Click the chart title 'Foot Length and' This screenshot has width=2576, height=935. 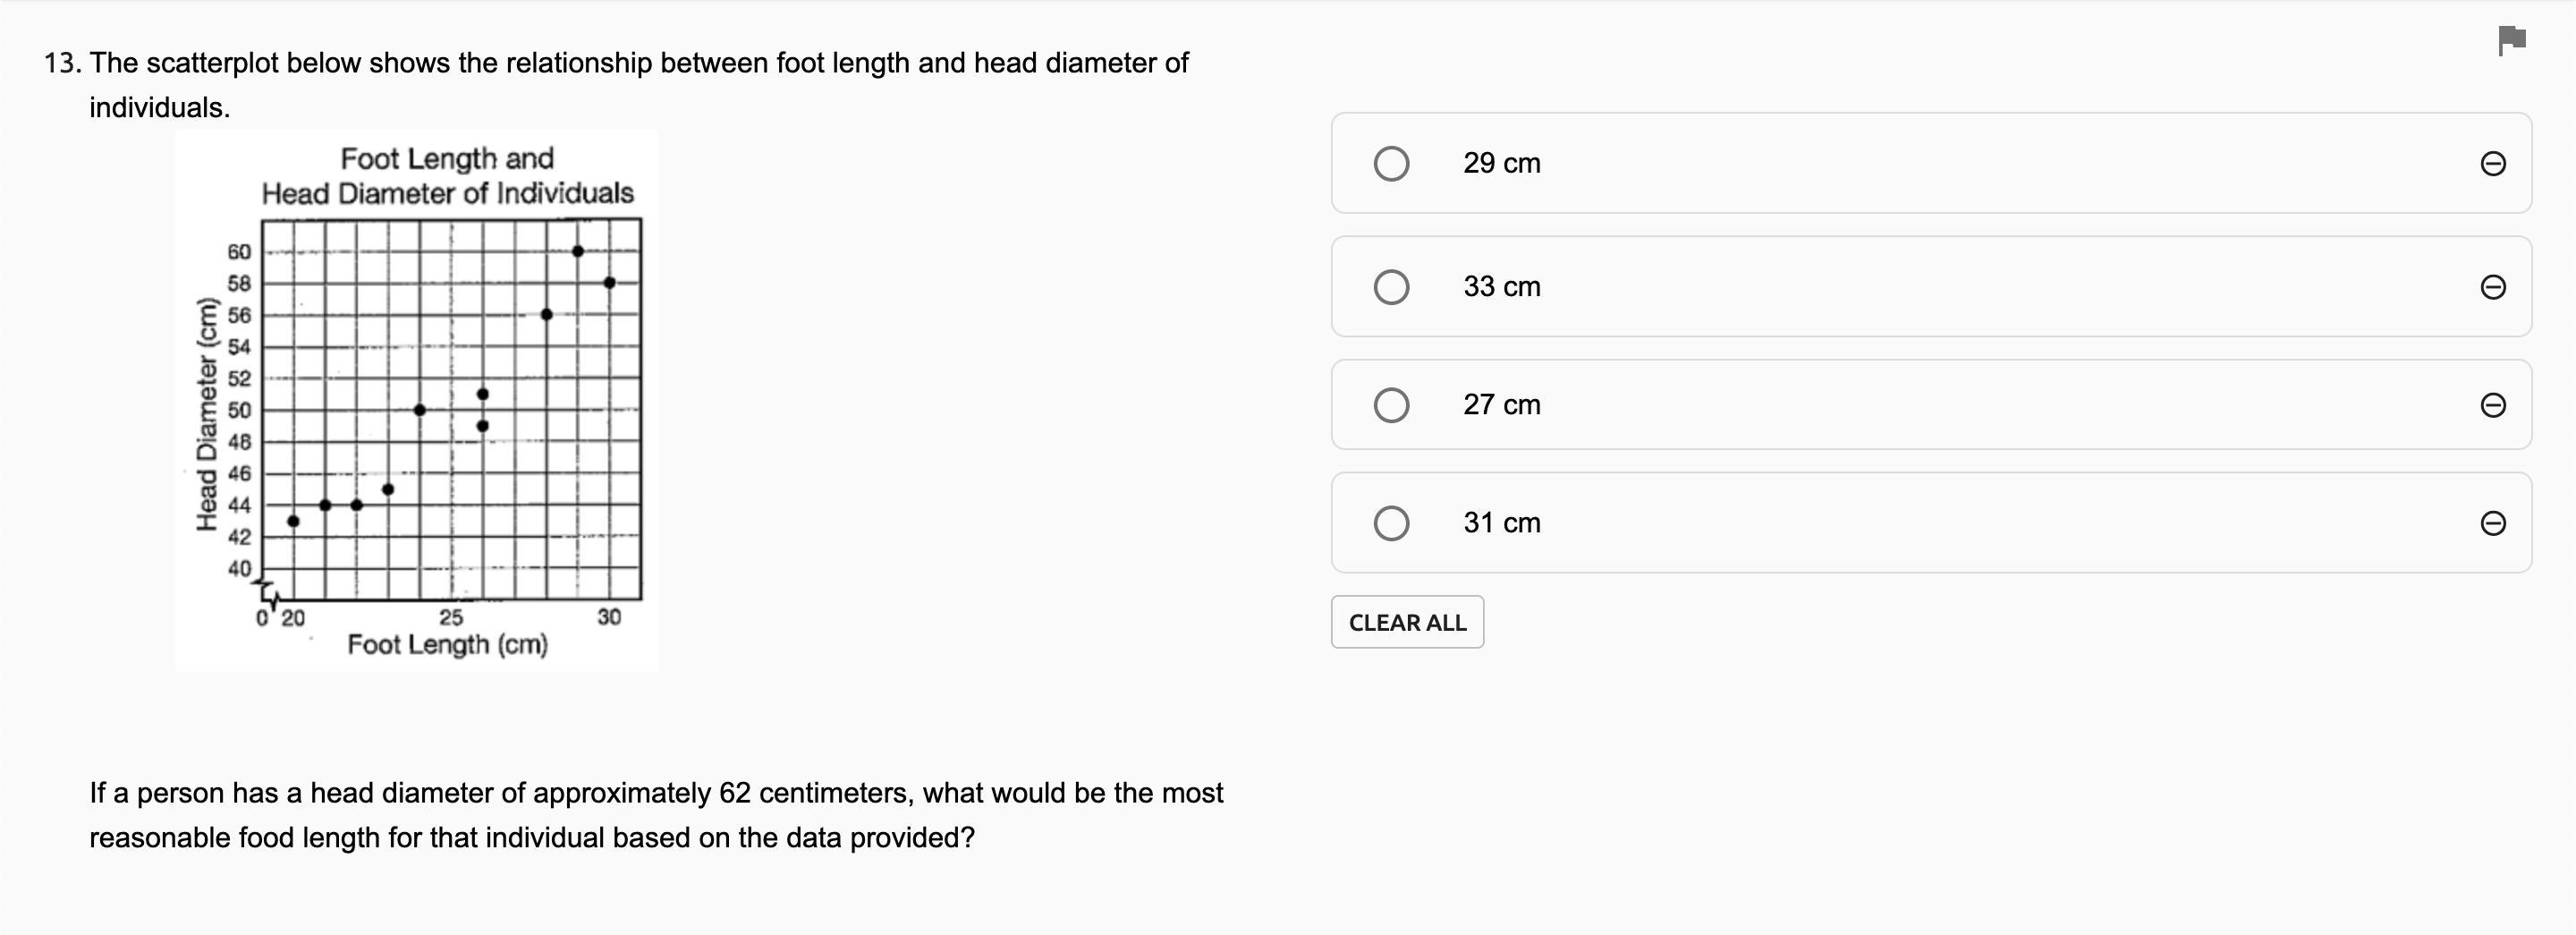point(447,159)
